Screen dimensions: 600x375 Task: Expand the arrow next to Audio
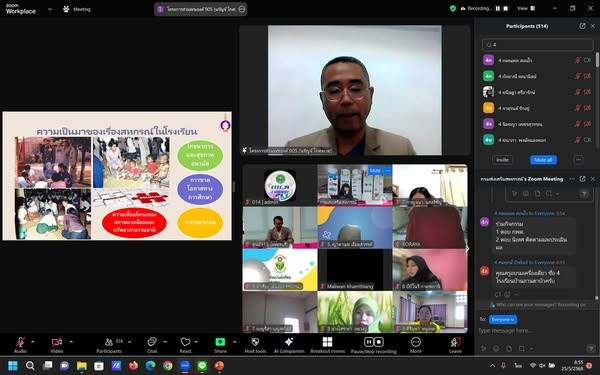[33, 342]
